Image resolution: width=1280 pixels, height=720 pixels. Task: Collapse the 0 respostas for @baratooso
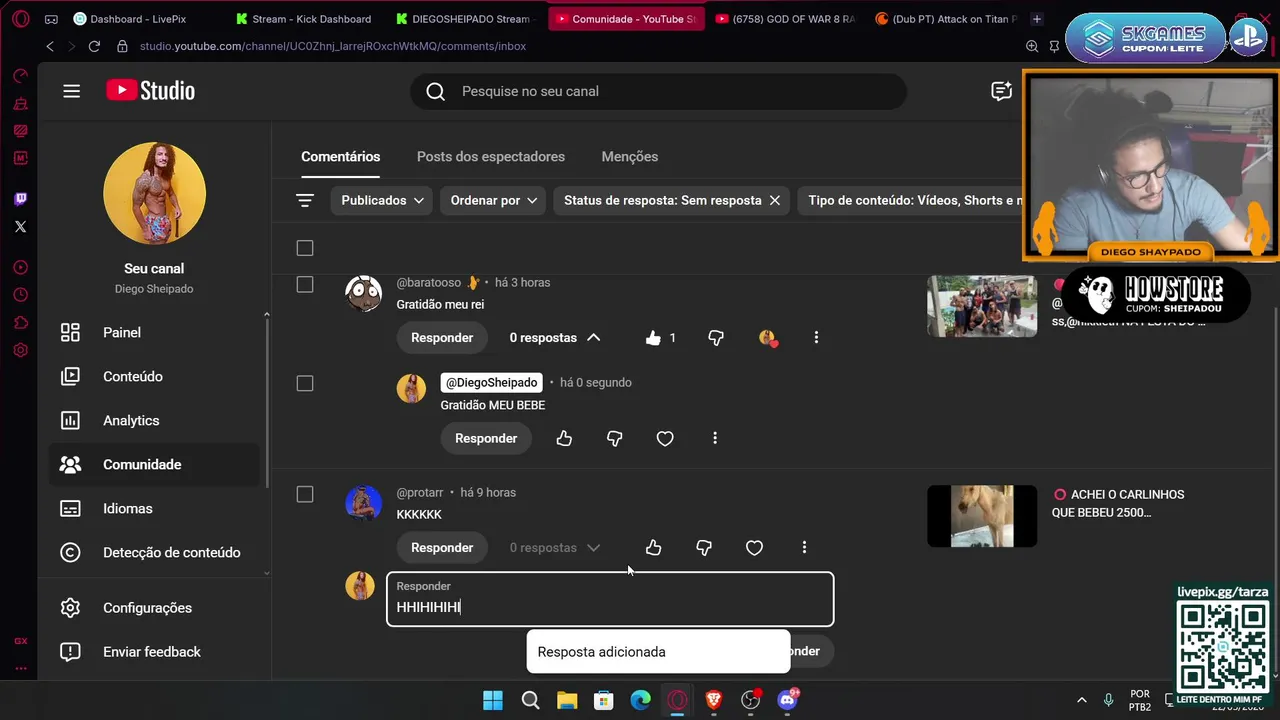[x=555, y=338]
